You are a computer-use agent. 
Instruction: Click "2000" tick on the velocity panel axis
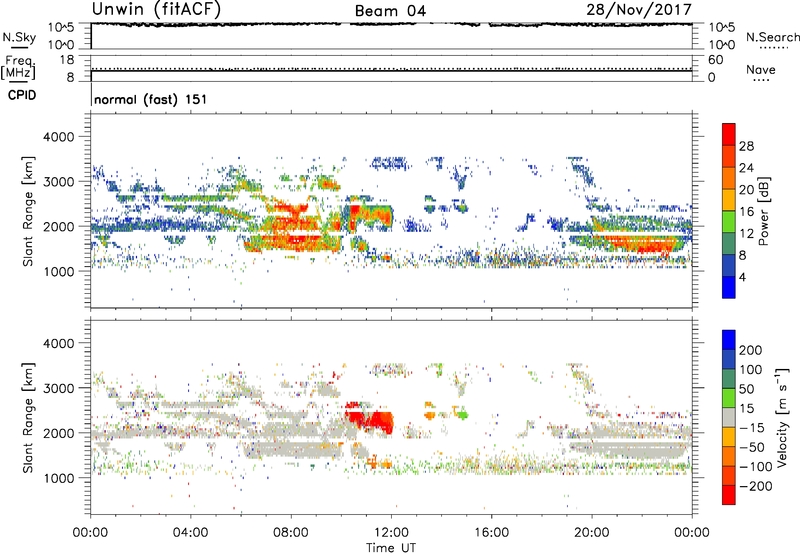[x=58, y=433]
